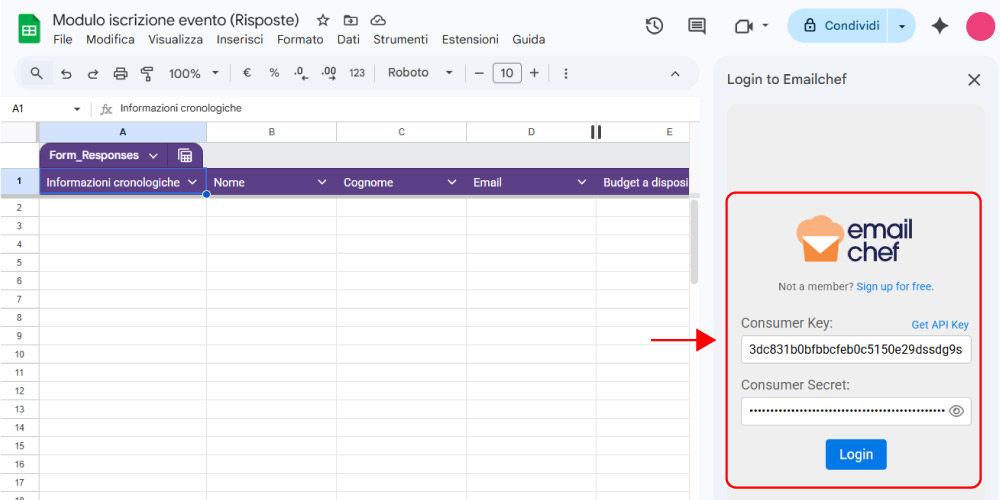1000x500 pixels.
Task: Click the redo arrow icon
Action: click(93, 73)
